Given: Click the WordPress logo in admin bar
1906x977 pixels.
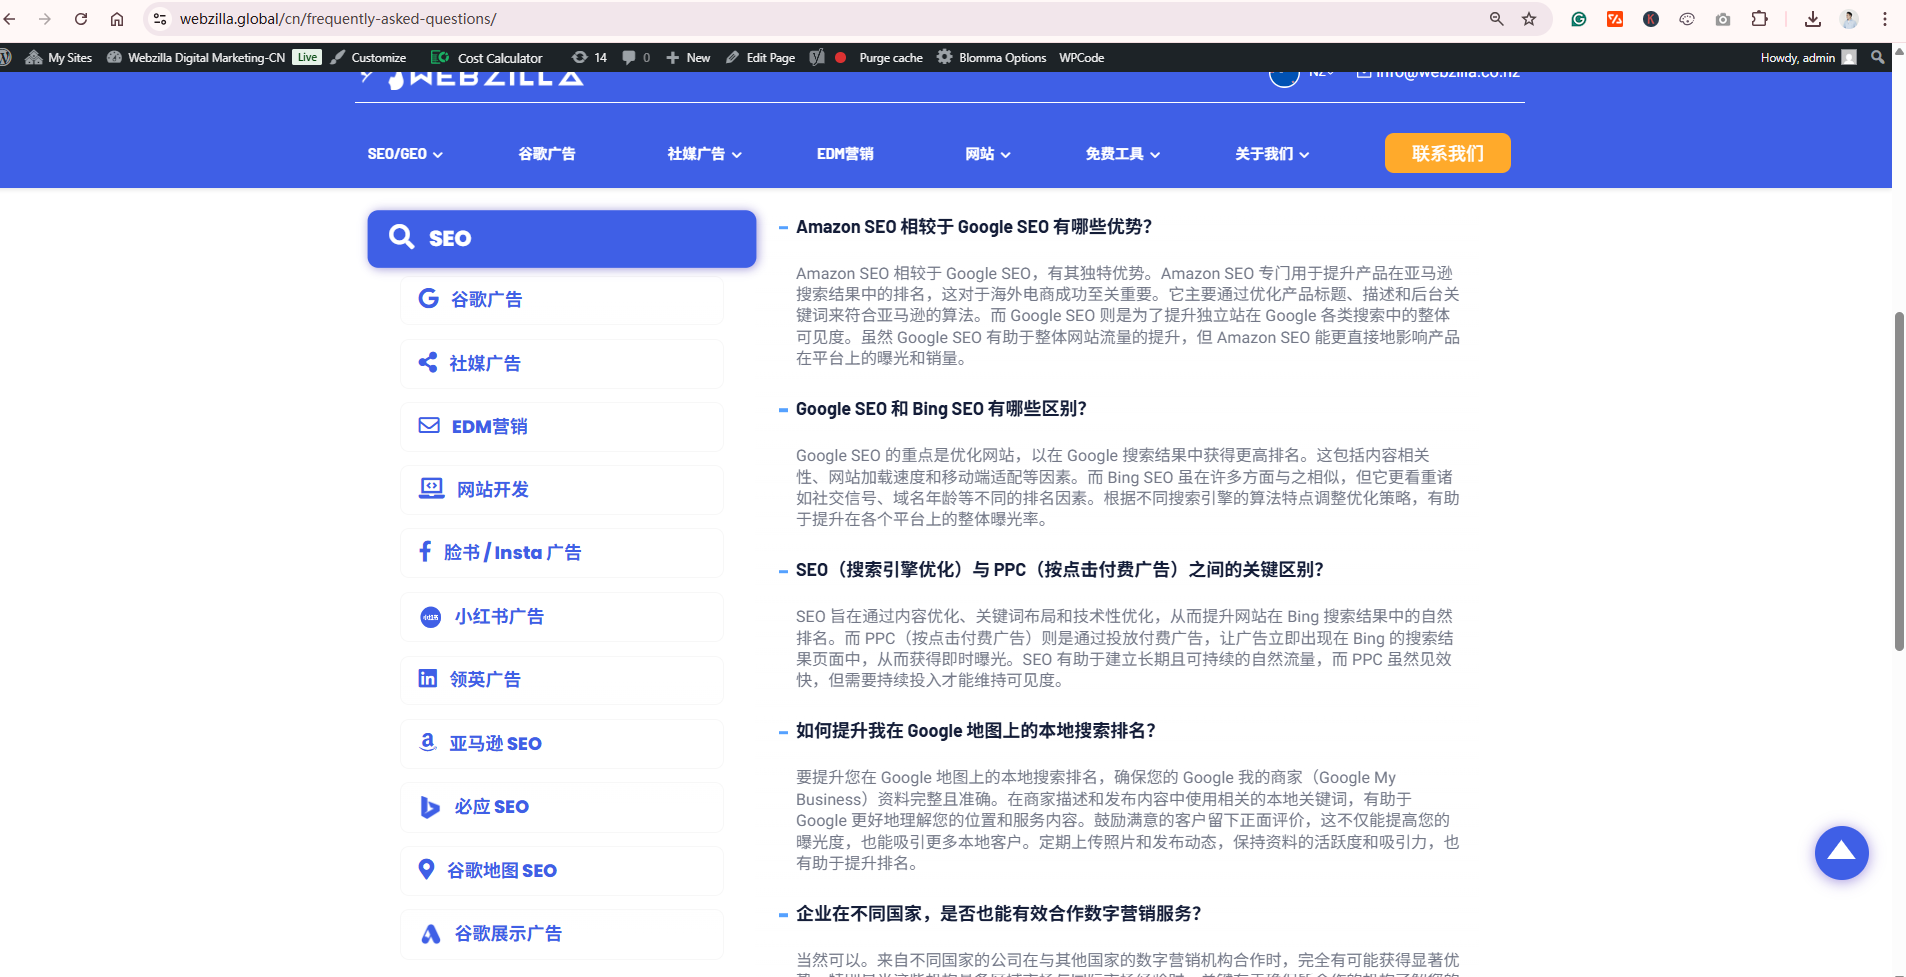Looking at the screenshot, I should tap(5, 57).
